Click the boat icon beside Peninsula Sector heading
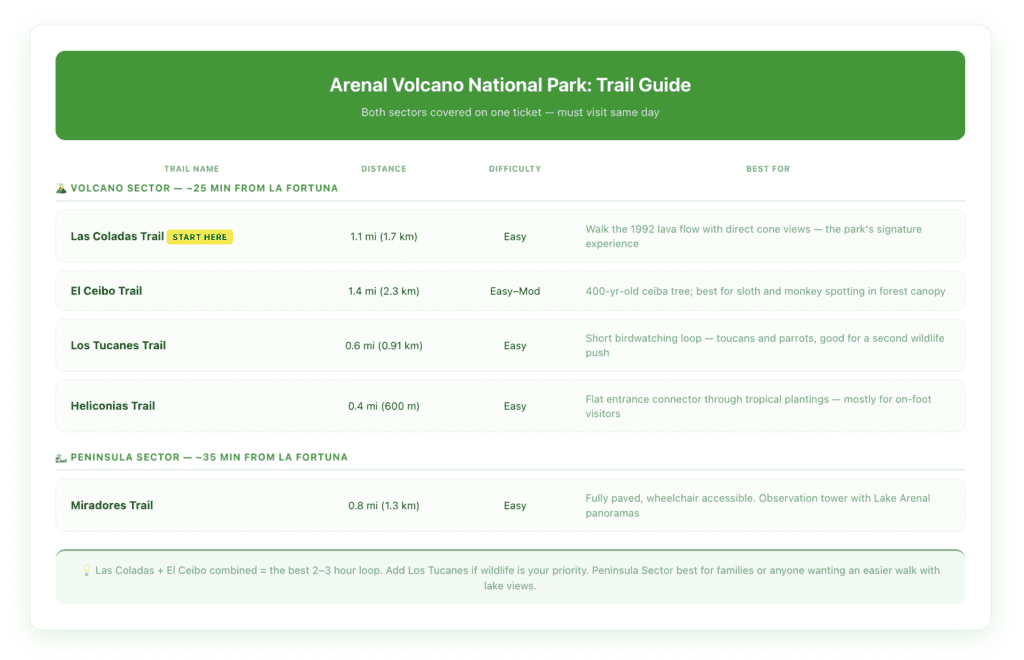Screen dimensions: 1024x660 click(x=61, y=457)
